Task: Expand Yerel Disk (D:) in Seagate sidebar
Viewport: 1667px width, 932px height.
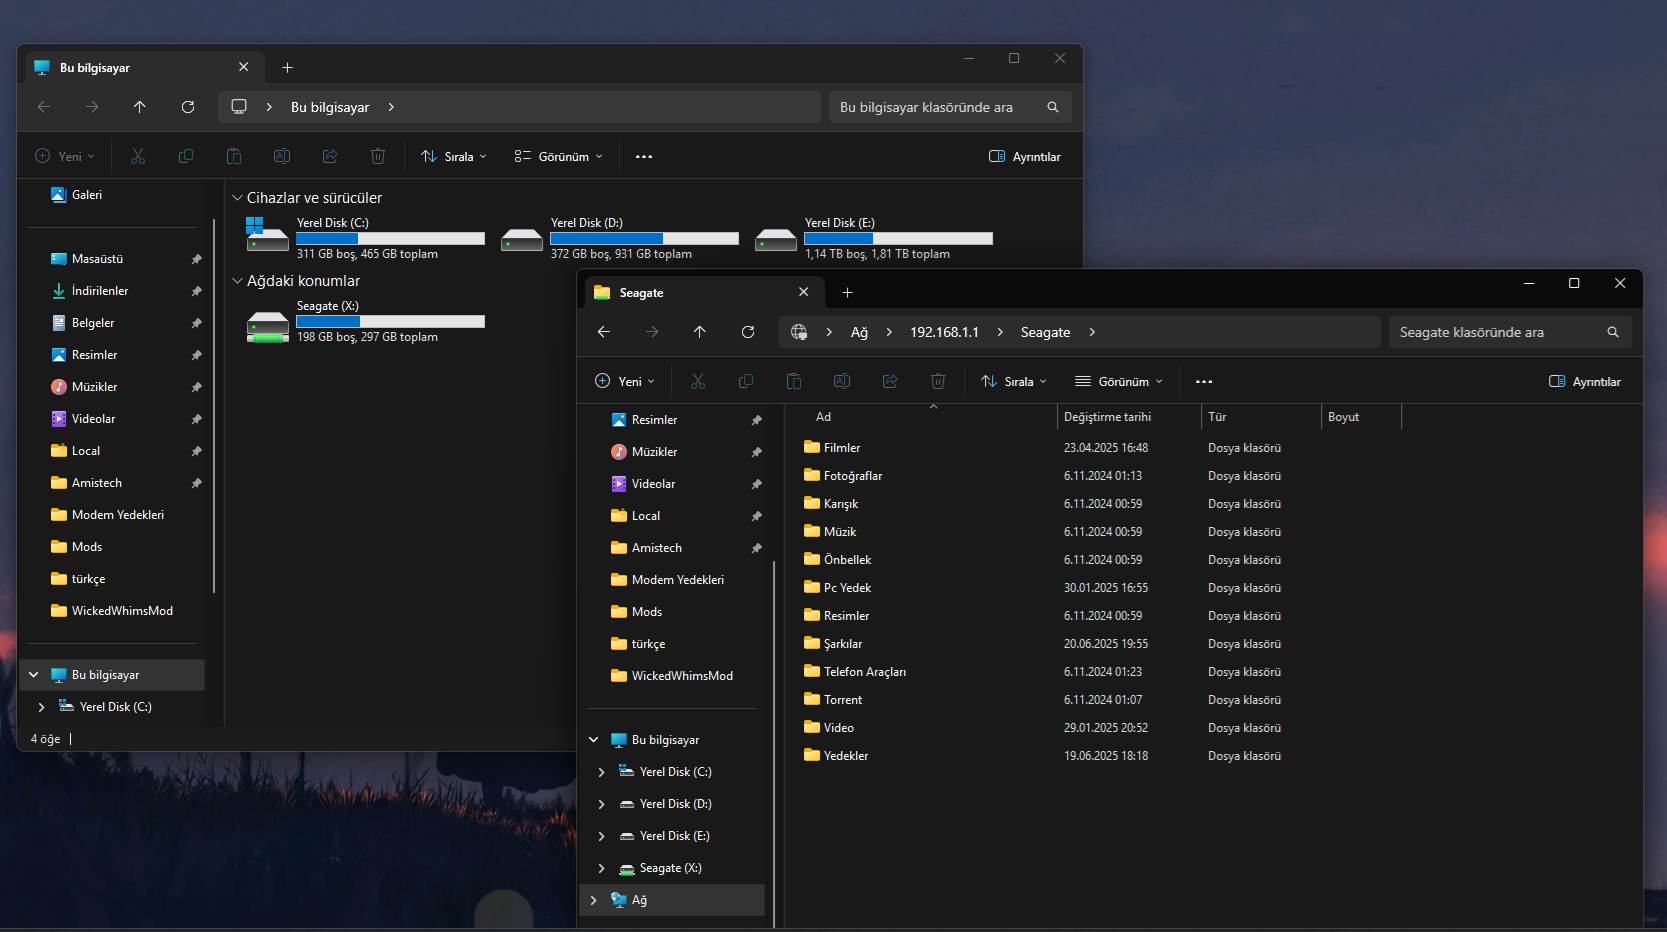Action: 601,804
